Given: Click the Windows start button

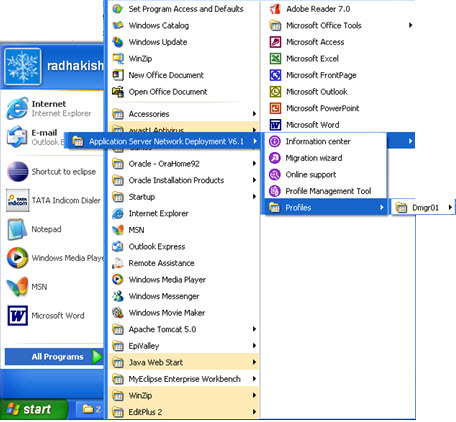Looking at the screenshot, I should click(x=33, y=409).
